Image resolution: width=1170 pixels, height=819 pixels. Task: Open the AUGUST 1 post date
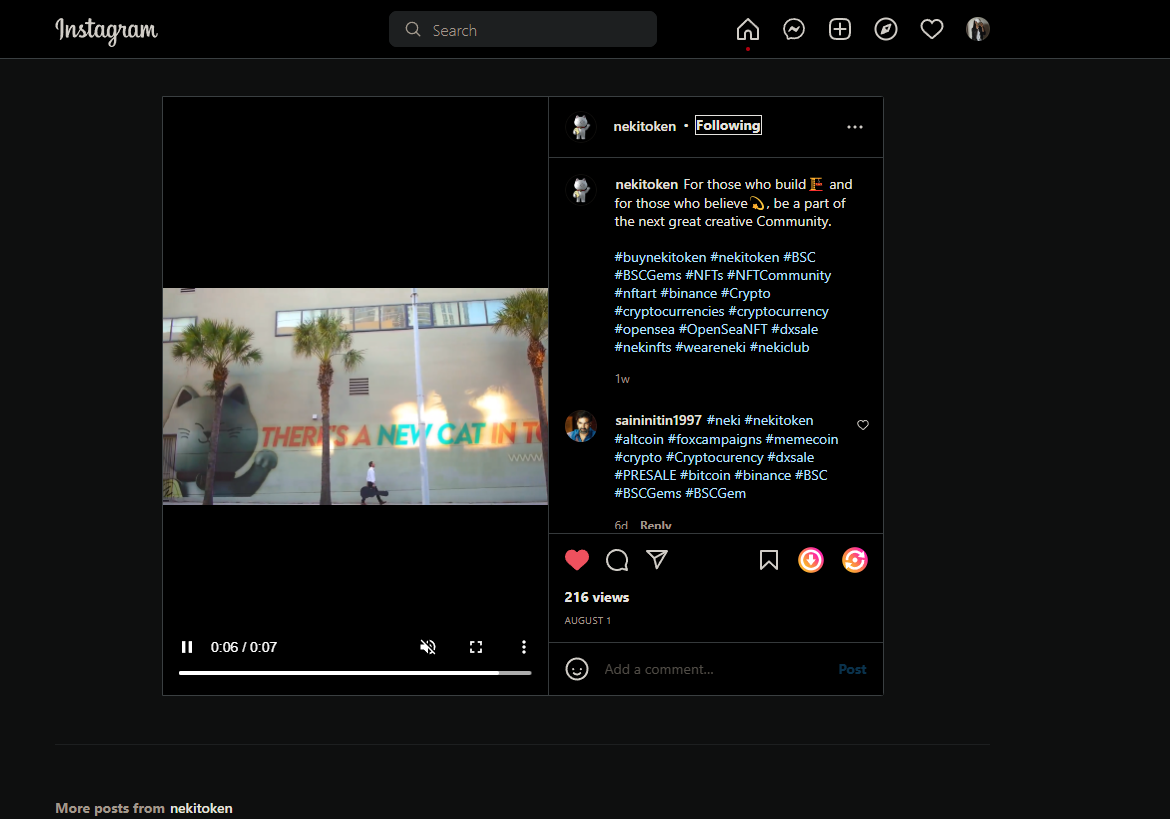click(588, 621)
